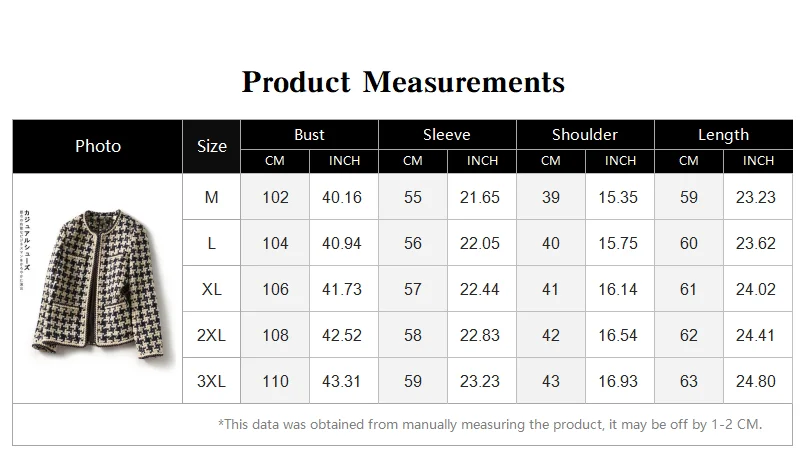Select the L size row label
This screenshot has width=806, height=476.
(212, 244)
